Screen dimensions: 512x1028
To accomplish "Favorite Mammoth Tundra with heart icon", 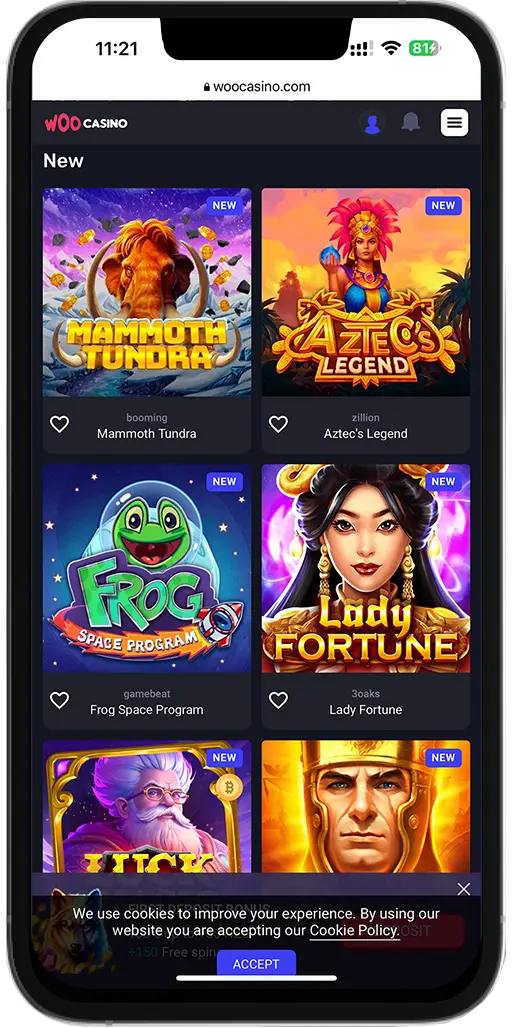I will (60, 425).
